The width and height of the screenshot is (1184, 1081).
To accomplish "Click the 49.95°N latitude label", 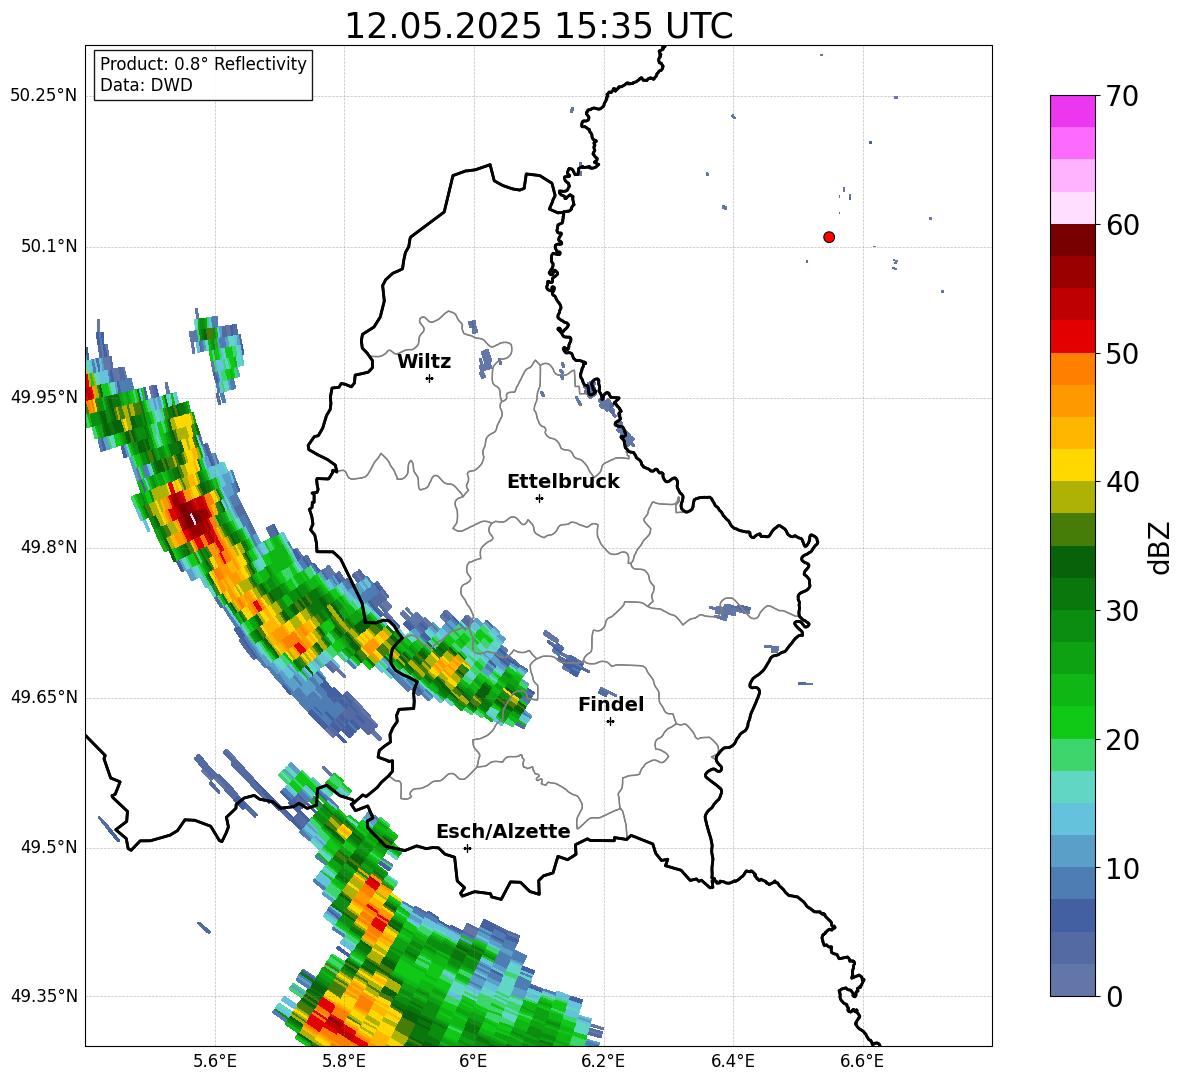I will tap(44, 397).
